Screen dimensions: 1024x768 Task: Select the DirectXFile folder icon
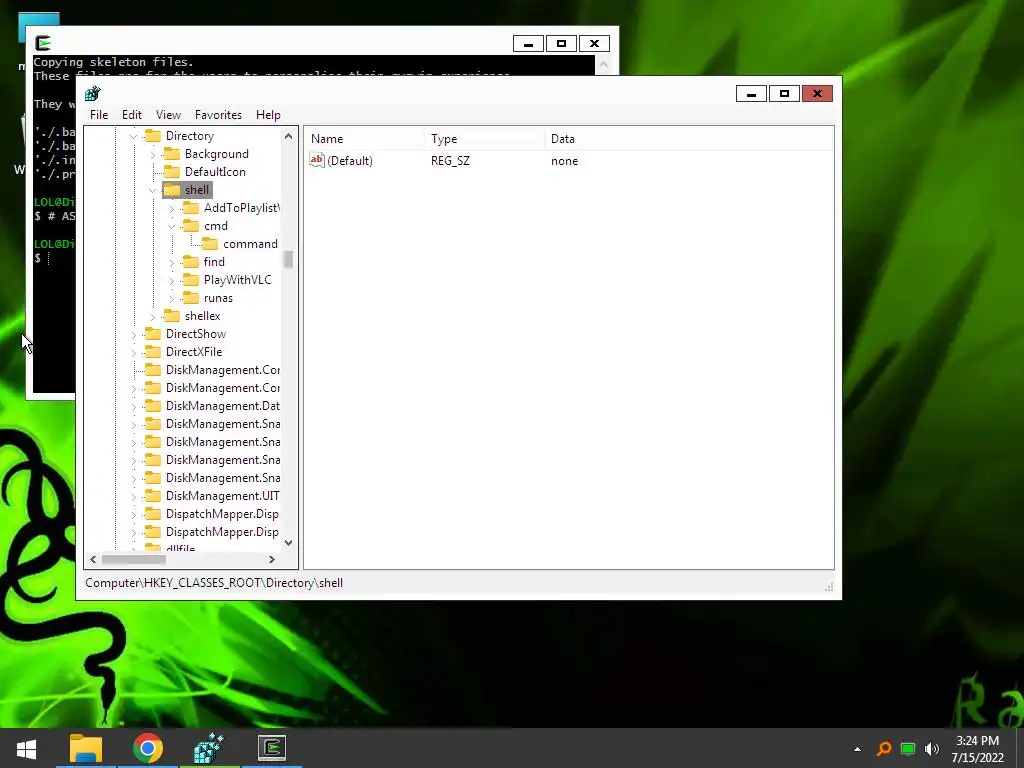coord(152,352)
